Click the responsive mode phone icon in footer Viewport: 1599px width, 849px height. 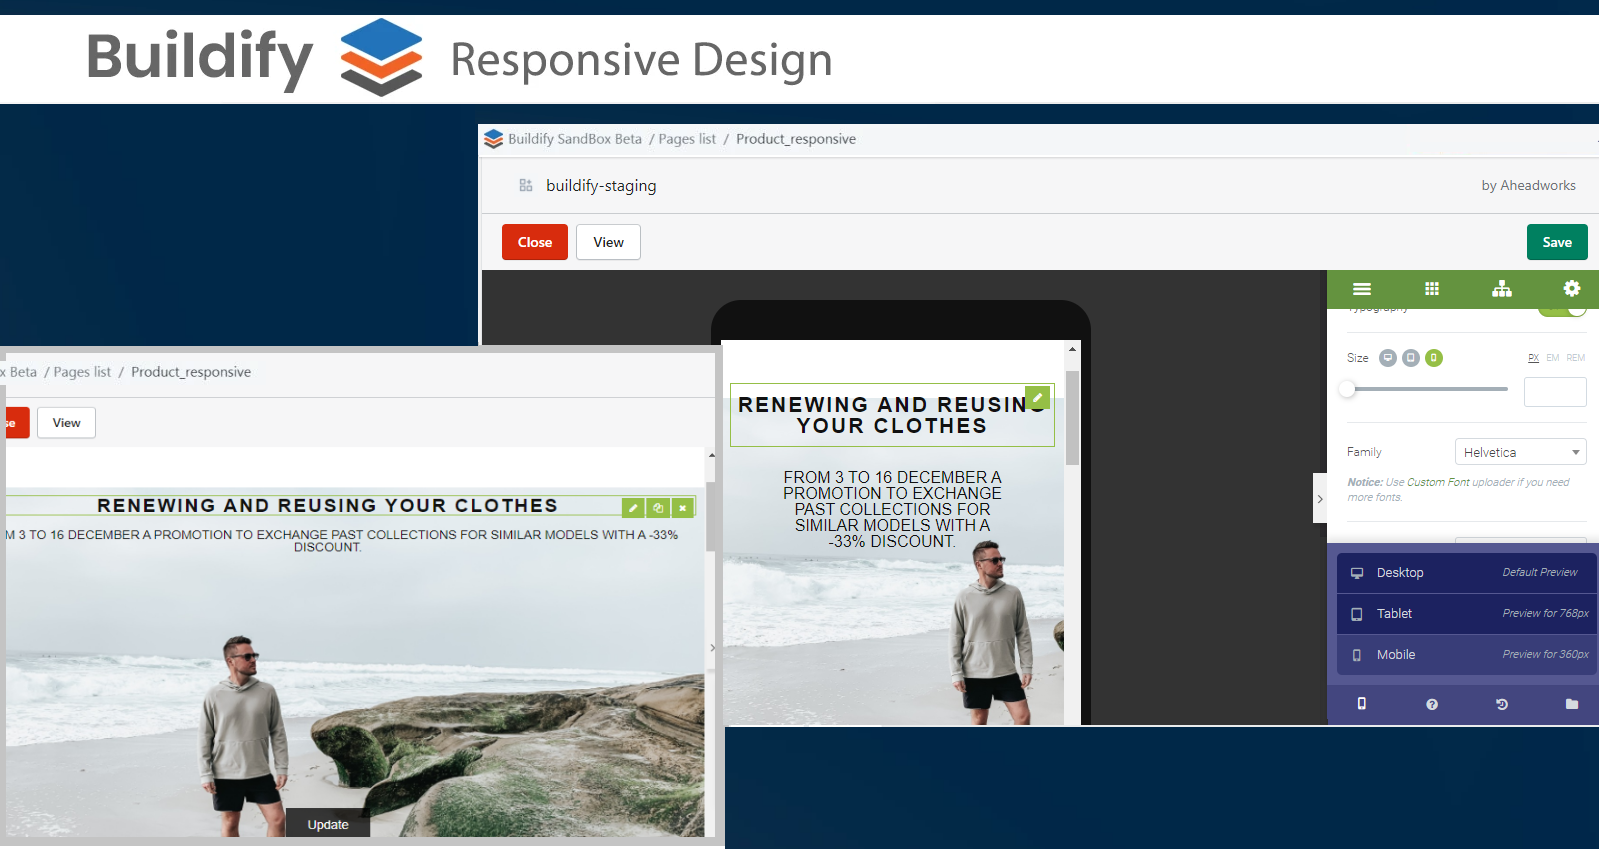point(1361,704)
